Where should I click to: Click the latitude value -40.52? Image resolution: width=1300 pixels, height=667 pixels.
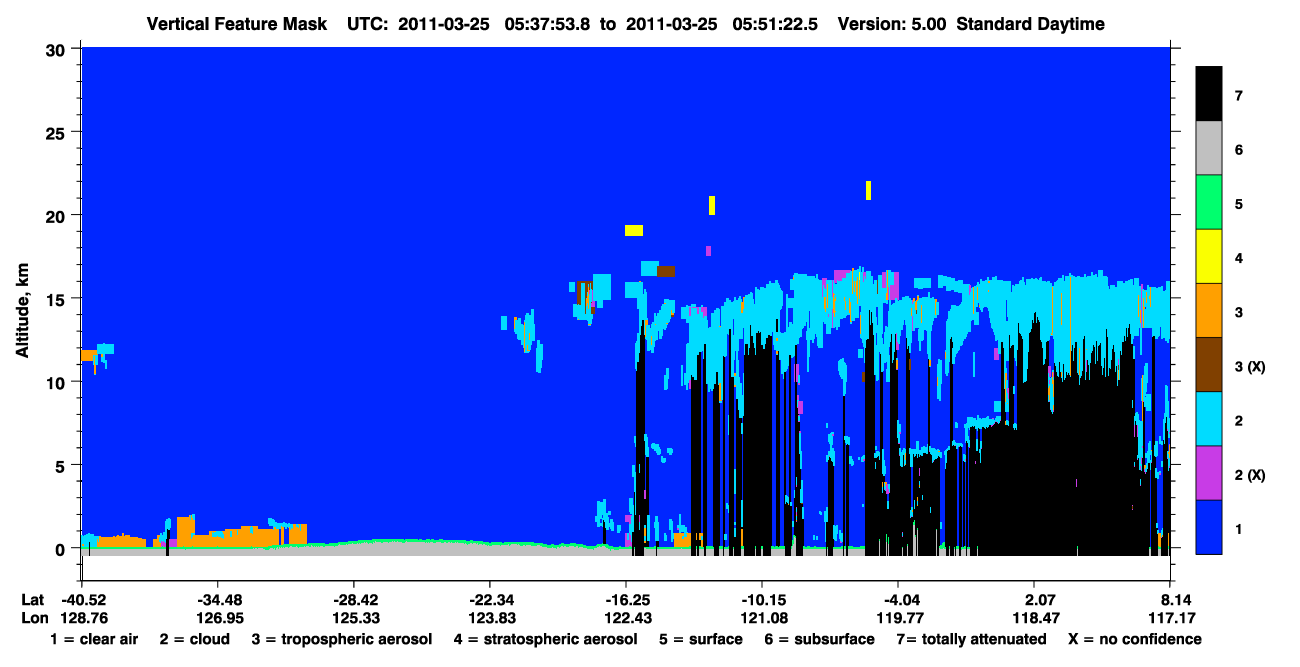click(x=83, y=599)
